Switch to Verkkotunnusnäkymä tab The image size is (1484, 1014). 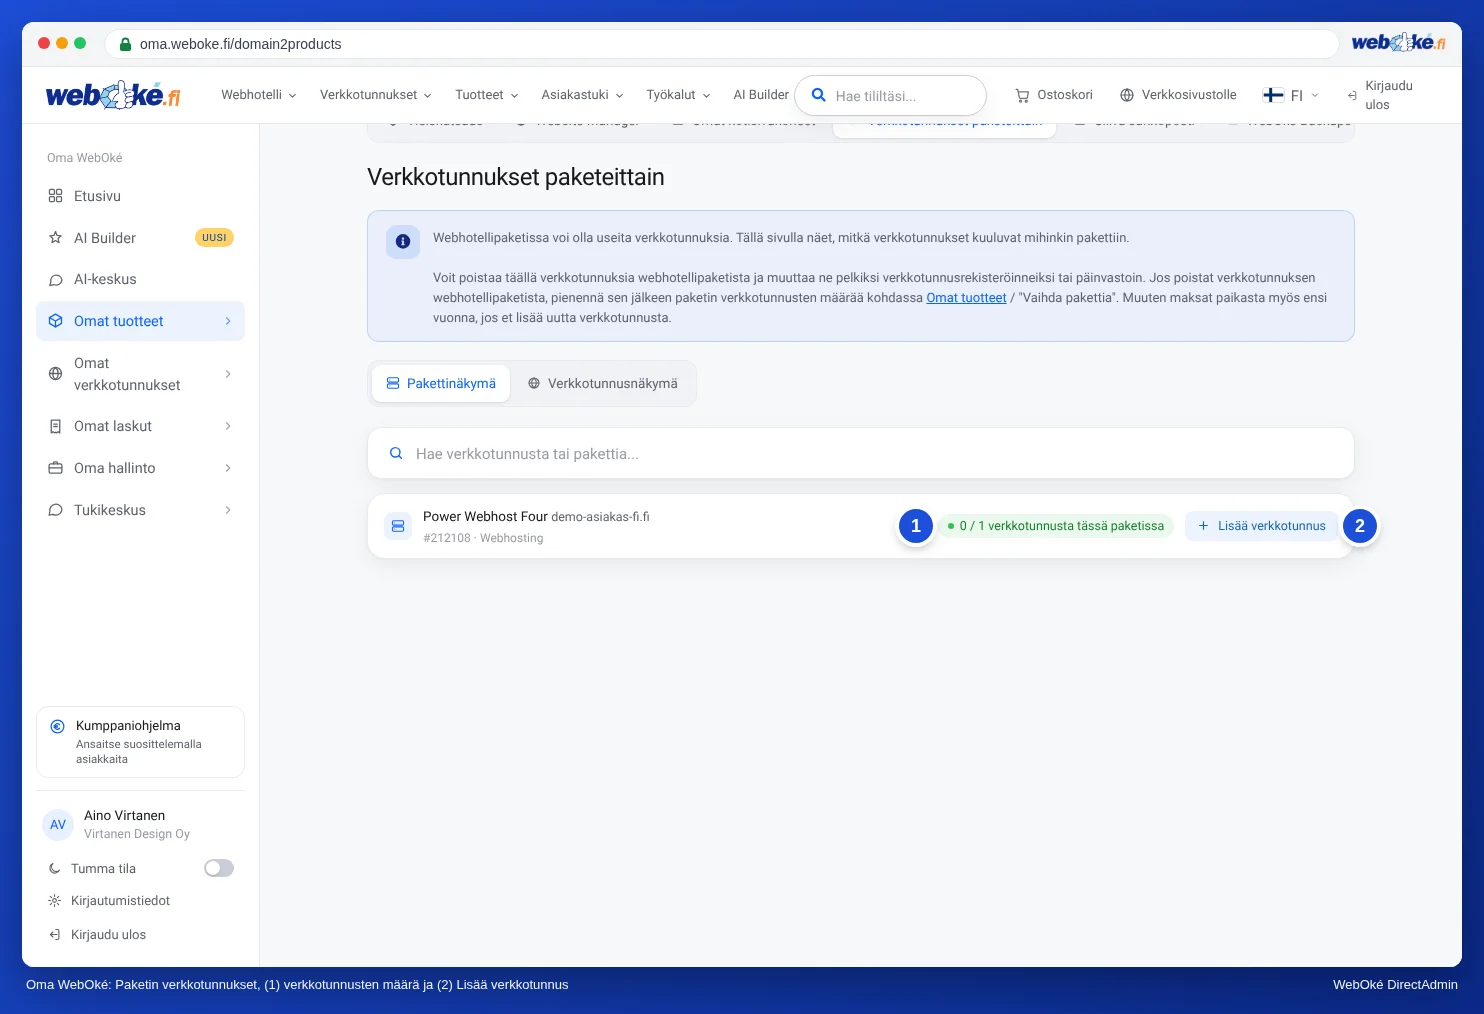[x=603, y=384]
